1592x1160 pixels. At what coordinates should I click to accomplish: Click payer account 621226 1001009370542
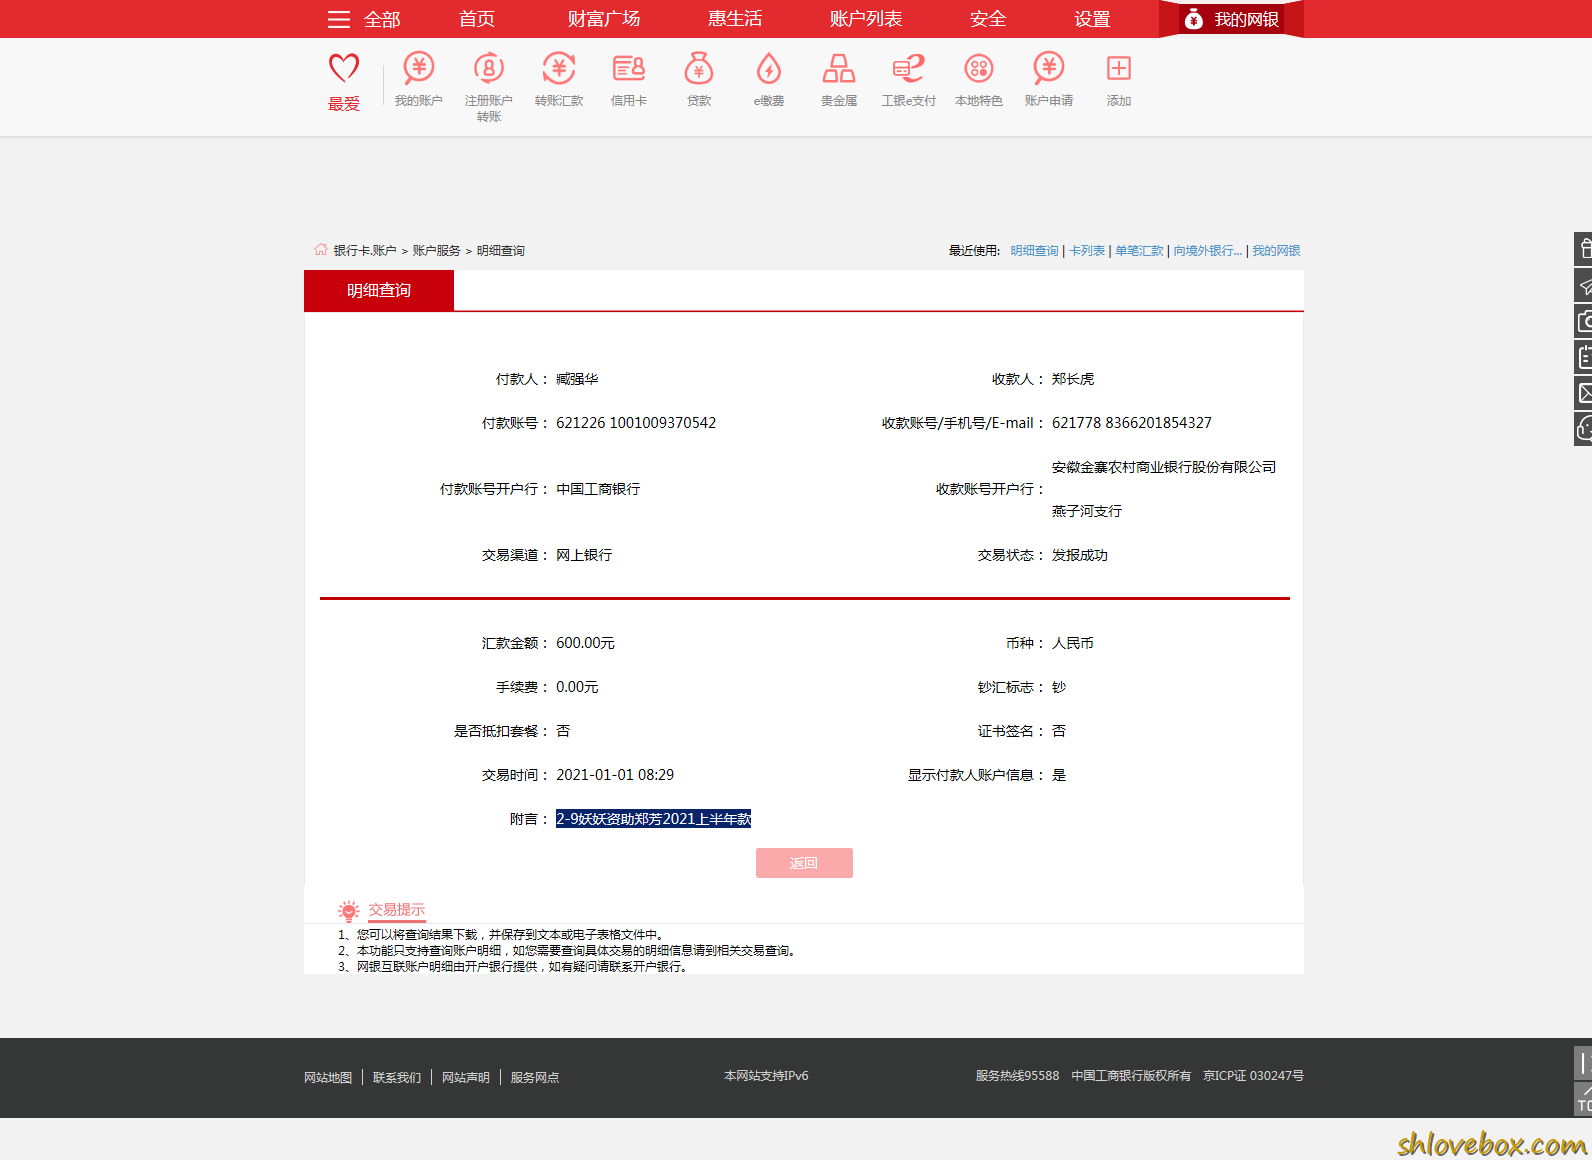pos(636,423)
